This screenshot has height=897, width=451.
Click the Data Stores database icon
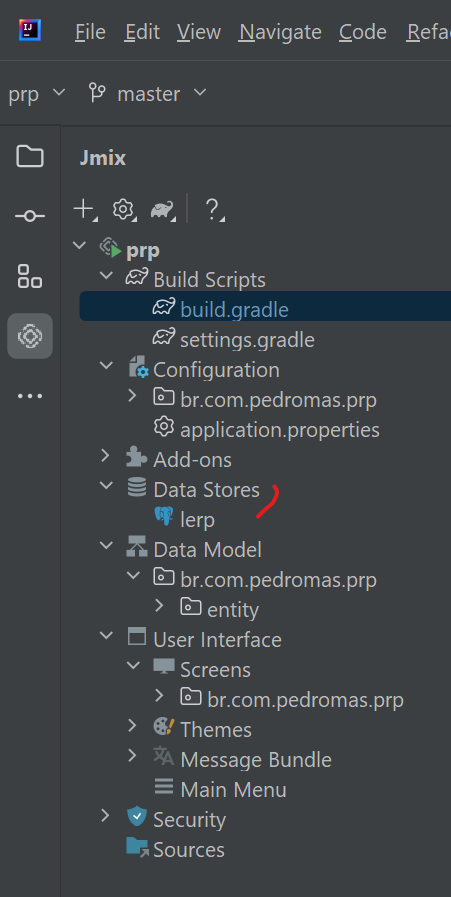click(x=137, y=488)
